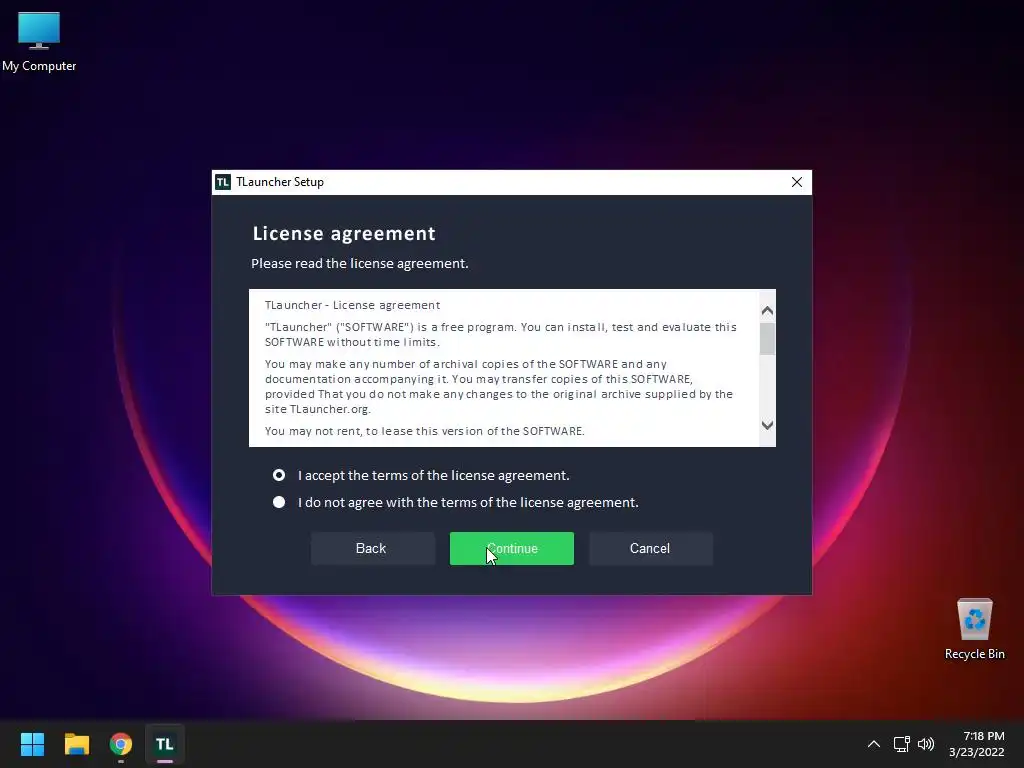The width and height of the screenshot is (1024, 768).
Task: Open the Windows Start menu
Action: click(32, 744)
